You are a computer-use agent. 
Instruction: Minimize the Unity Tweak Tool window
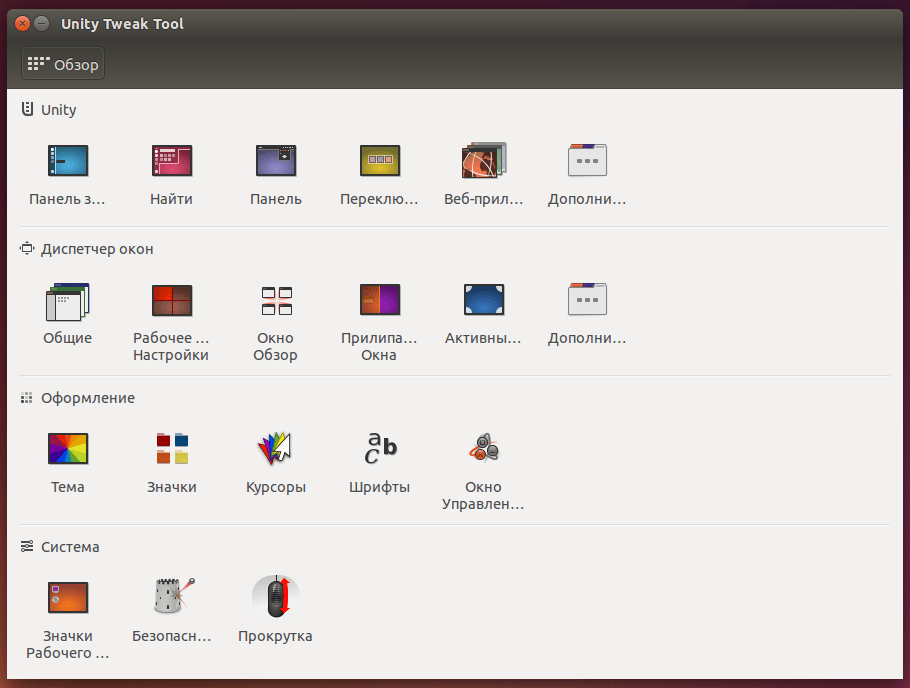click(42, 24)
